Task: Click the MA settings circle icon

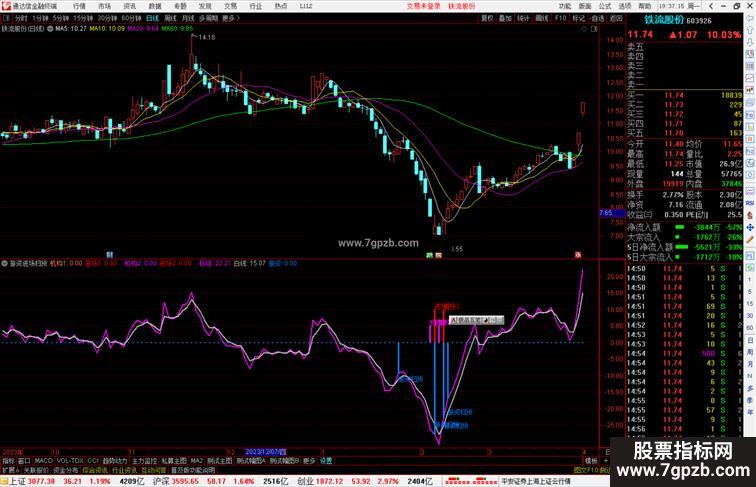Action: [50, 28]
